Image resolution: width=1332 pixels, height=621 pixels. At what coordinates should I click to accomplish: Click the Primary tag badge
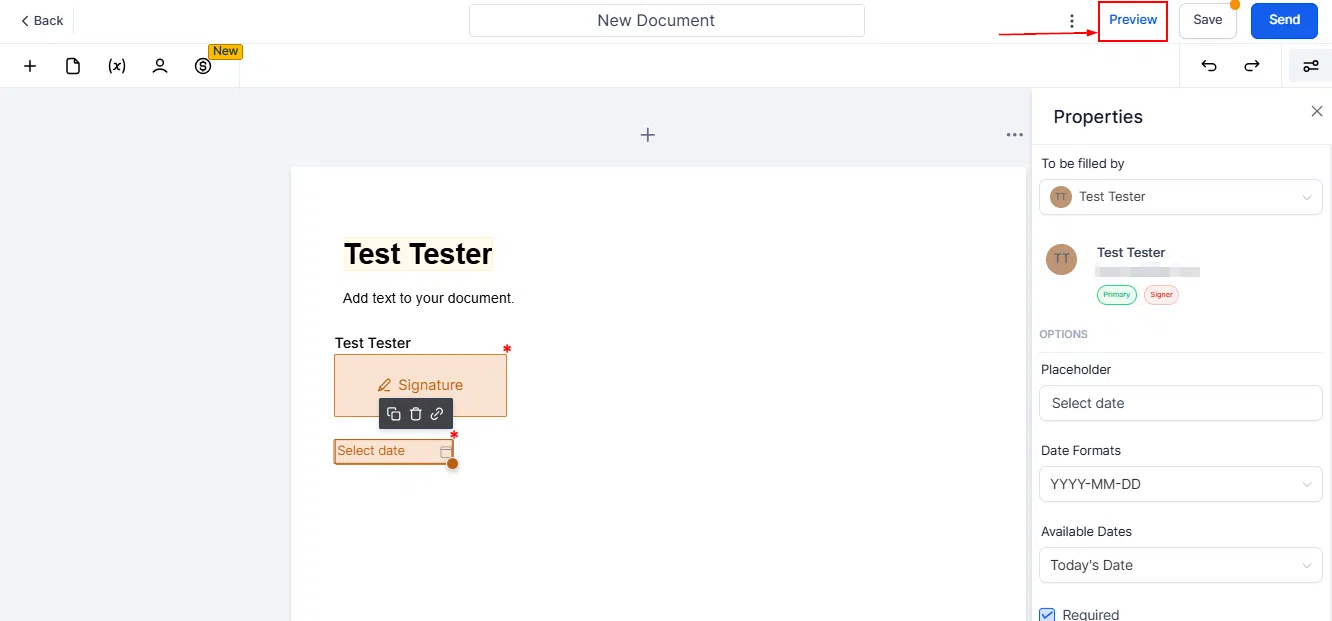pyautogui.click(x=1117, y=295)
